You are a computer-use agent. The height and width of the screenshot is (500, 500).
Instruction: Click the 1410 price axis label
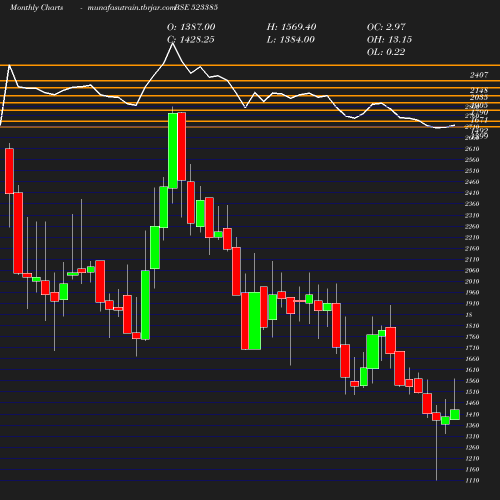[x=472, y=414]
